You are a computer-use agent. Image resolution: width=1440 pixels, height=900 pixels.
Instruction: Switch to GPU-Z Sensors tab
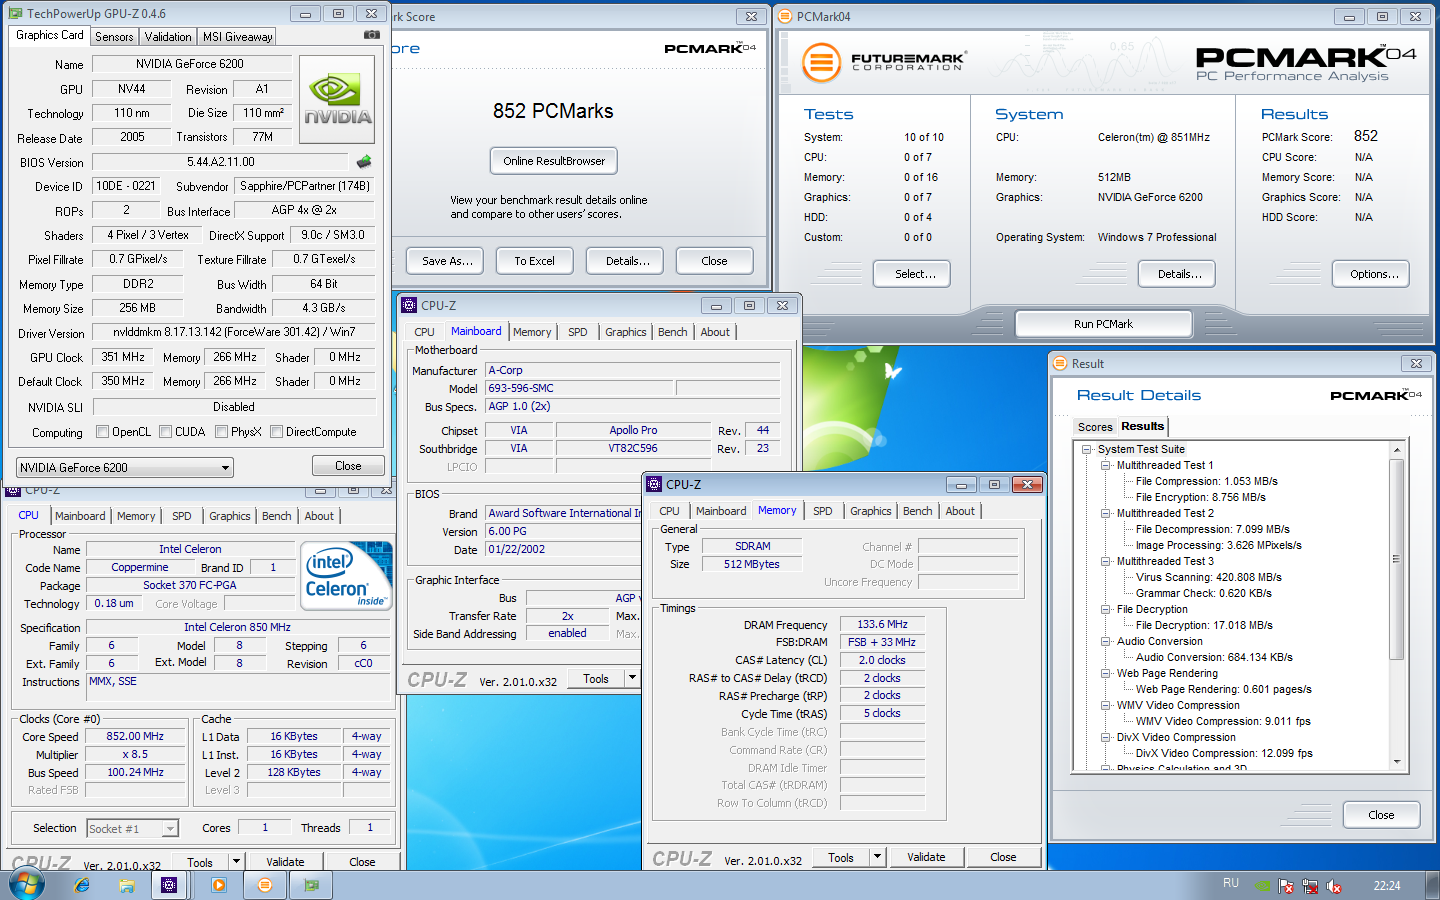pyautogui.click(x=114, y=36)
